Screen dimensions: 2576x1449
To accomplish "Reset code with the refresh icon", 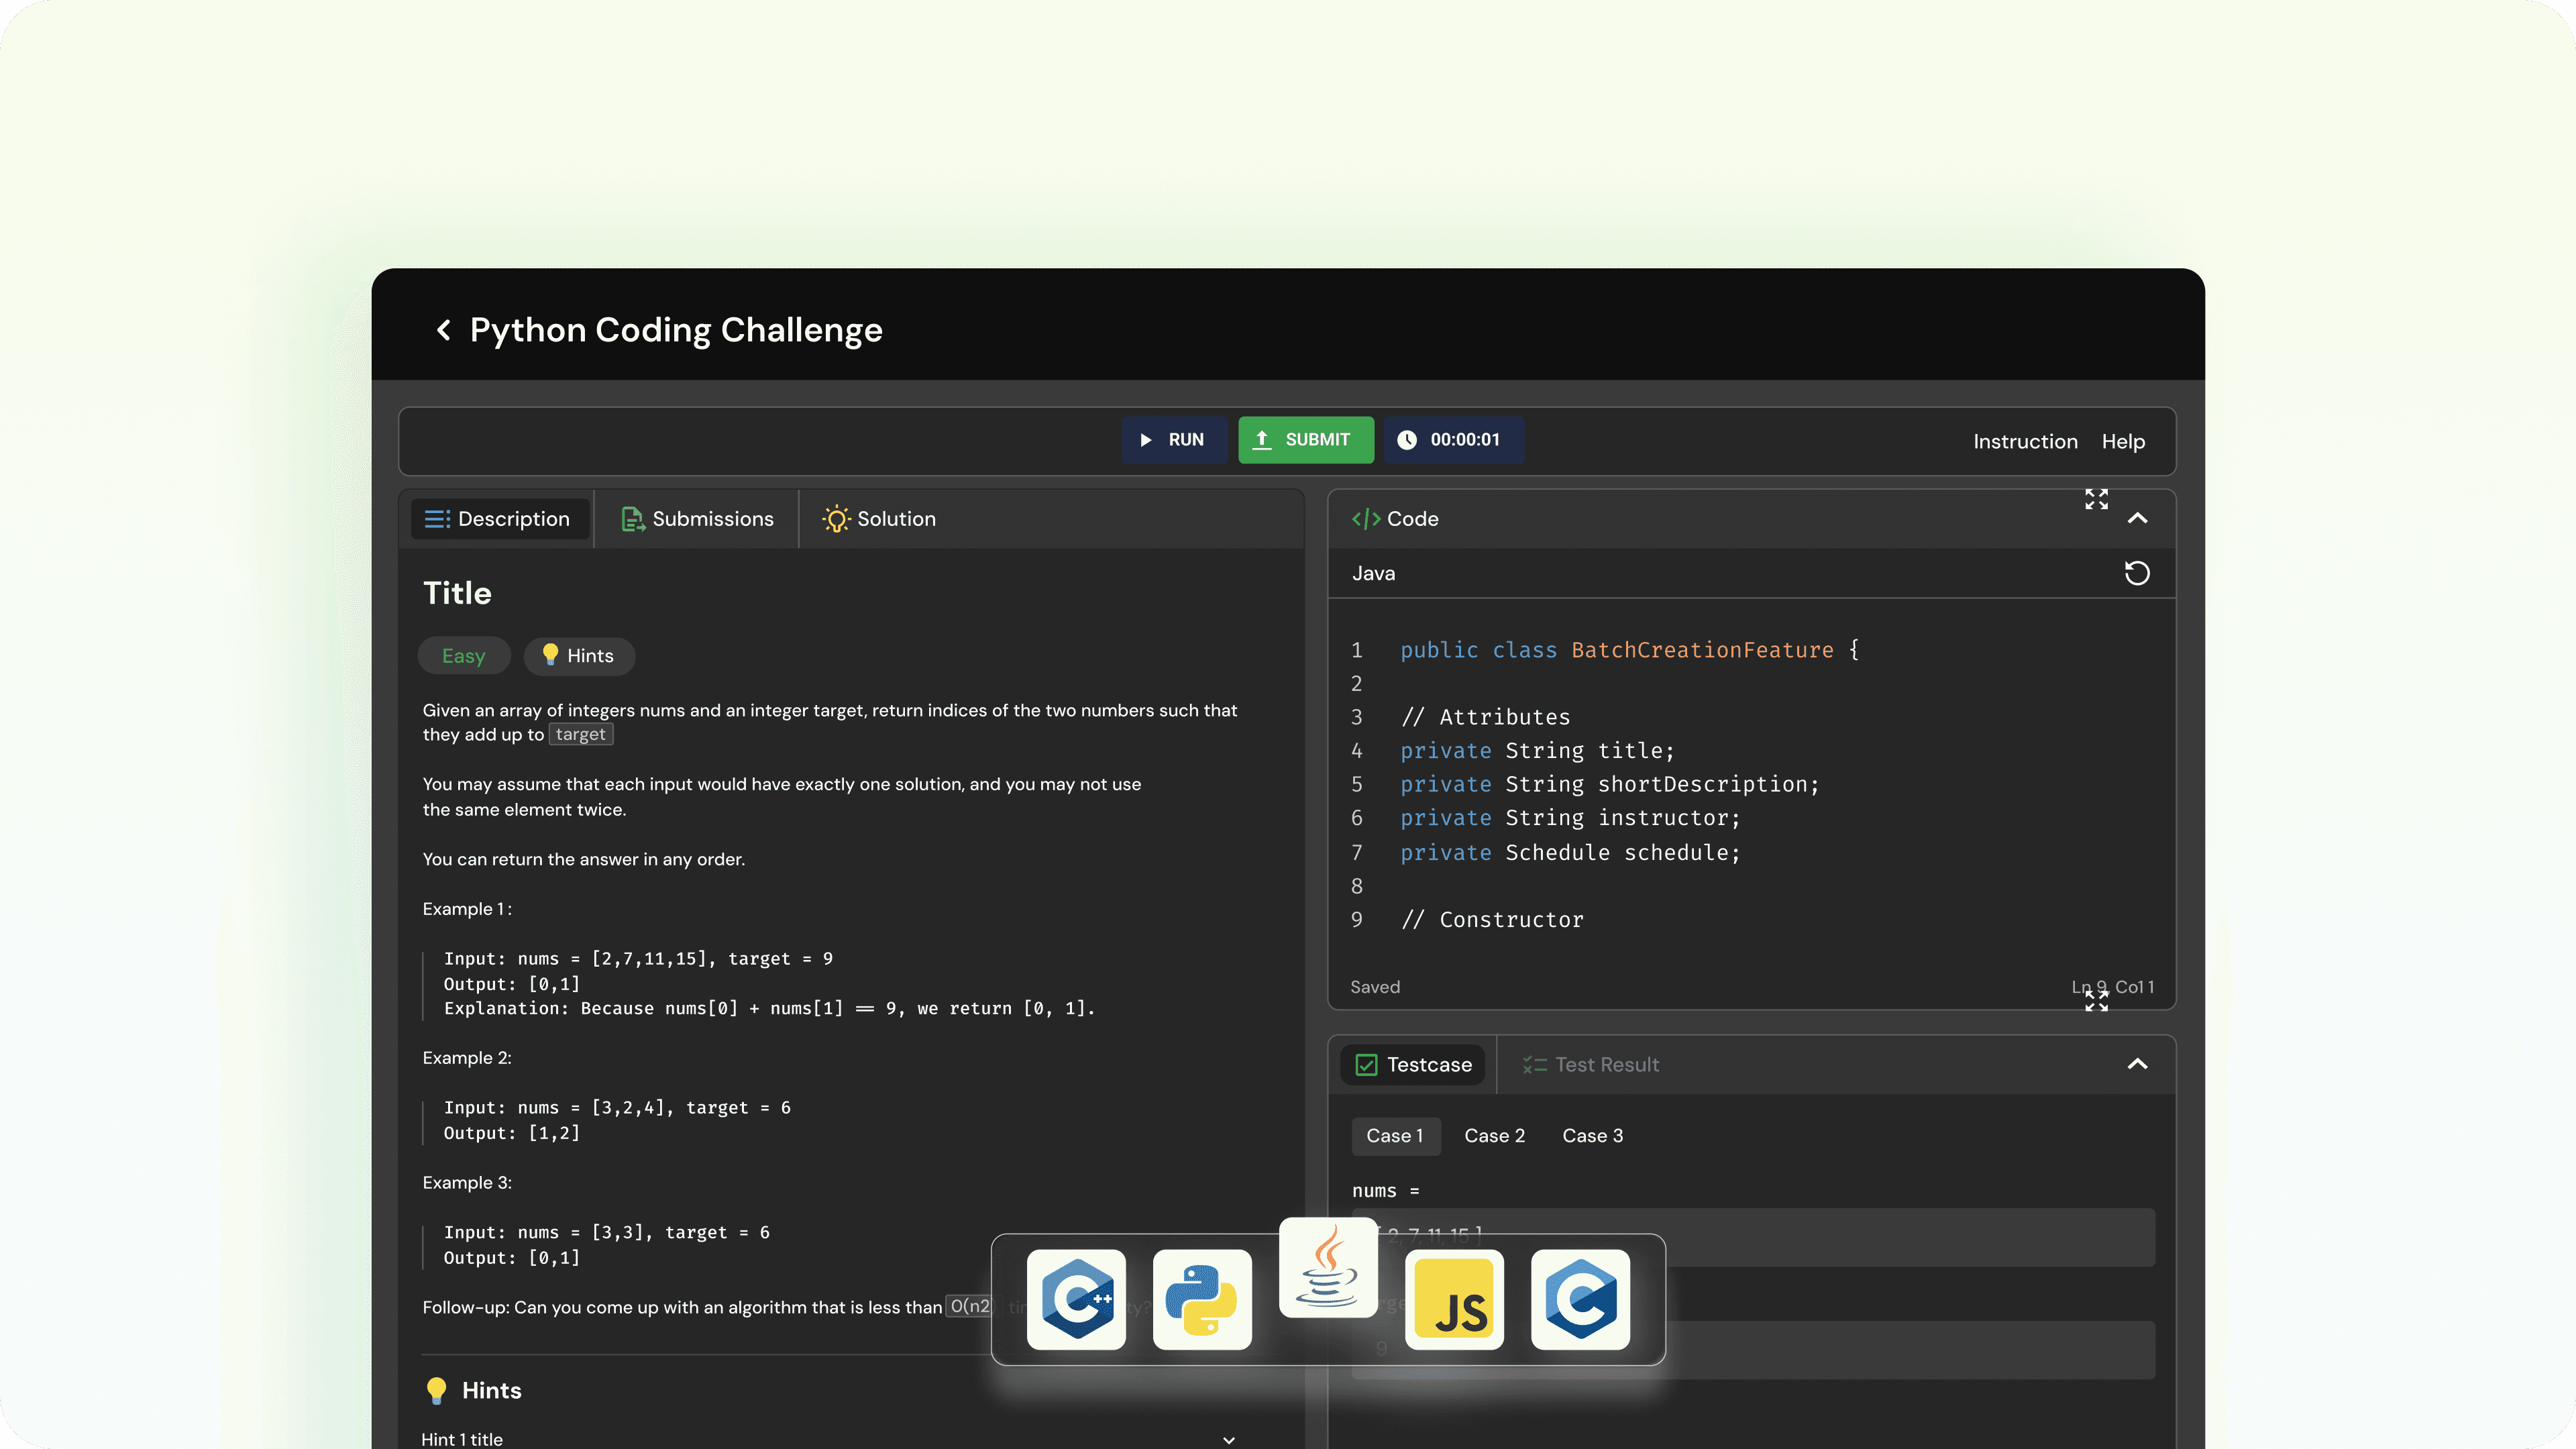I will pyautogui.click(x=2137, y=573).
